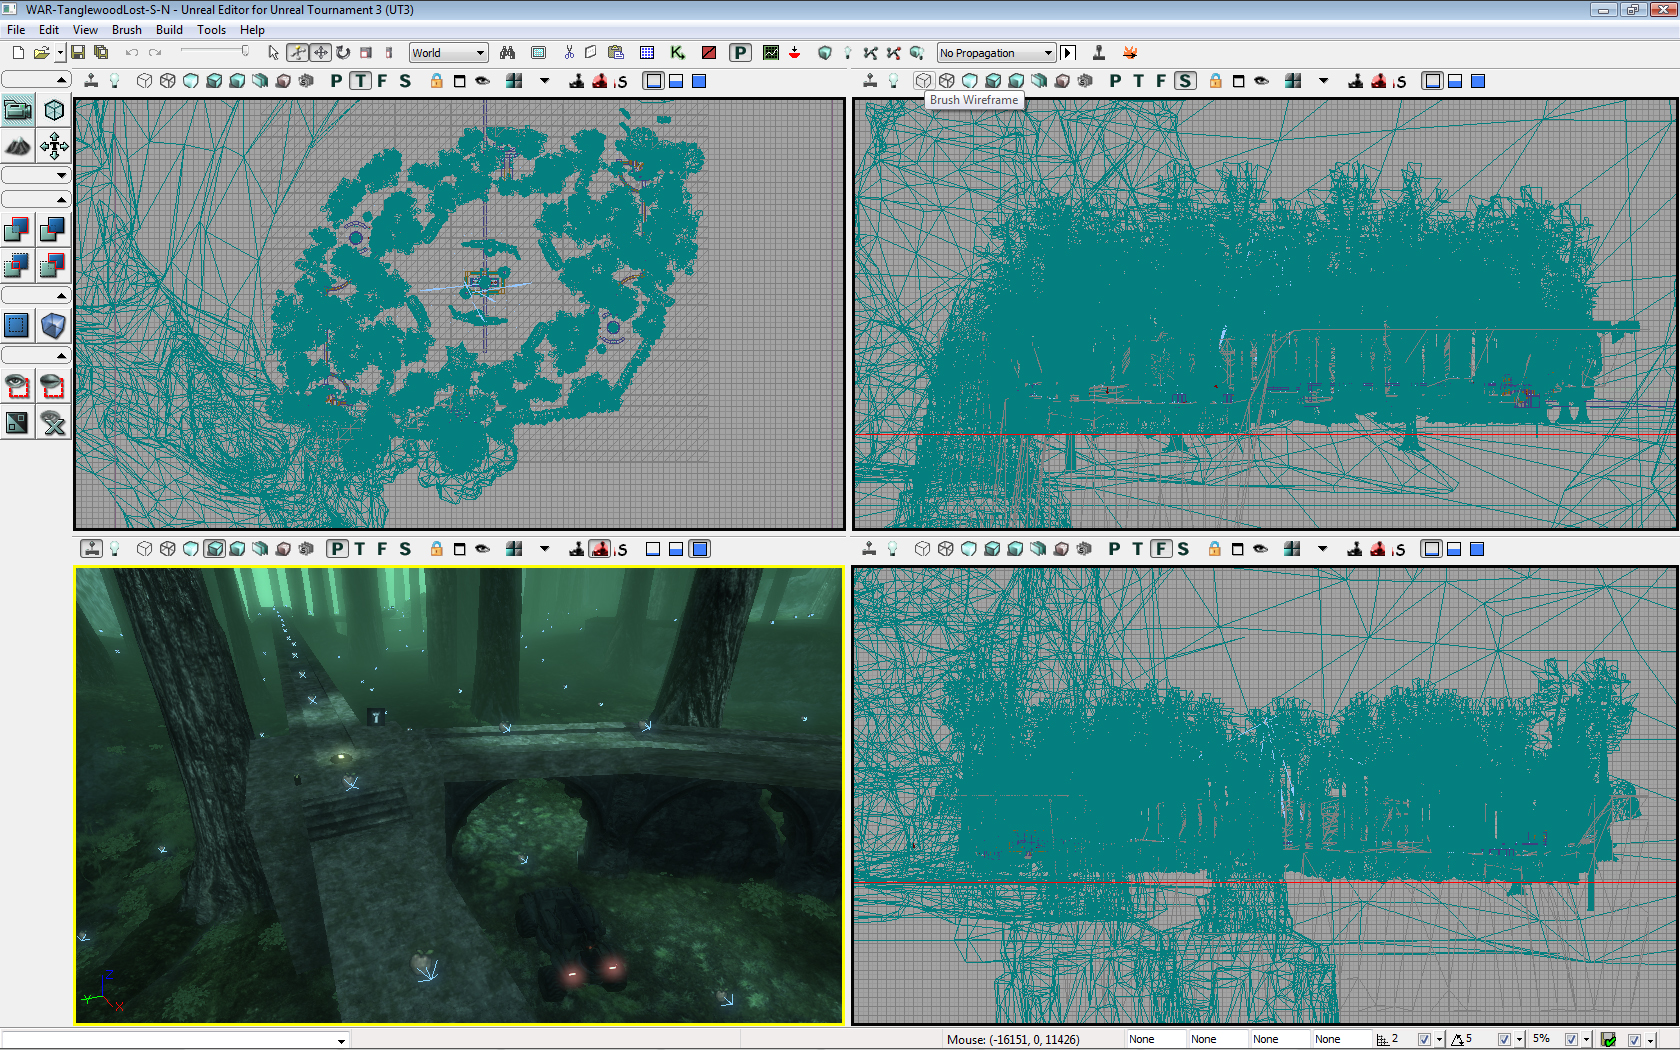Open show flags dropdown in perspective viewport toolbar
Viewport: 1680px width, 1050px height.
[545, 549]
